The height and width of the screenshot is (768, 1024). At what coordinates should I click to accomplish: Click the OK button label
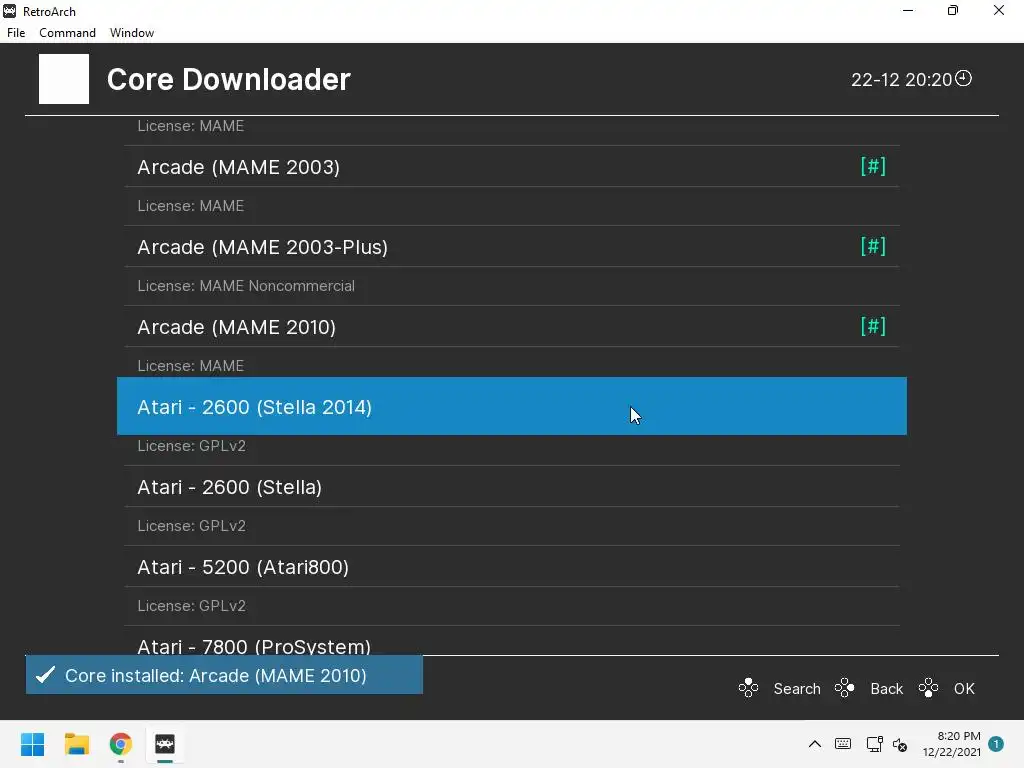coord(964,688)
